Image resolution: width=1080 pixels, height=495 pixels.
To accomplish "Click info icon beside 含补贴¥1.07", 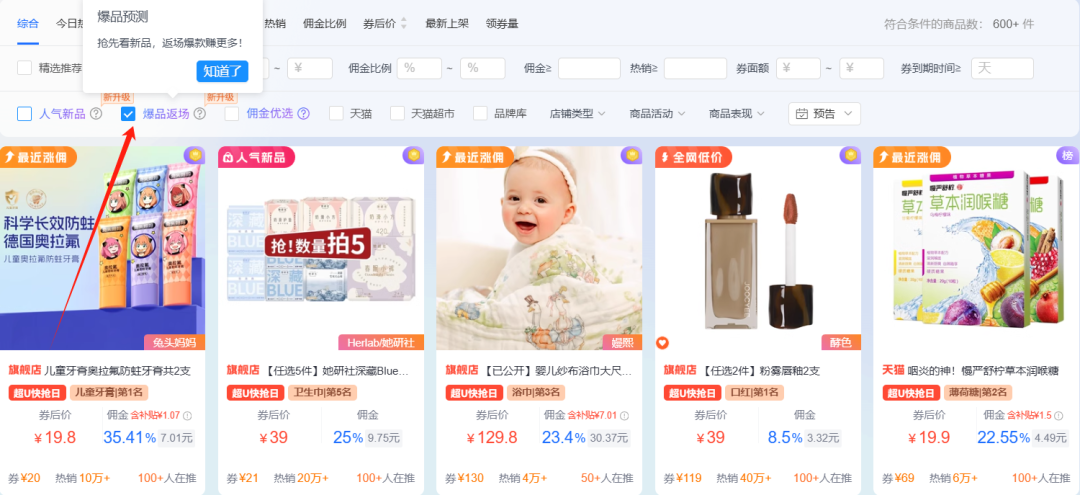I will 187,416.
